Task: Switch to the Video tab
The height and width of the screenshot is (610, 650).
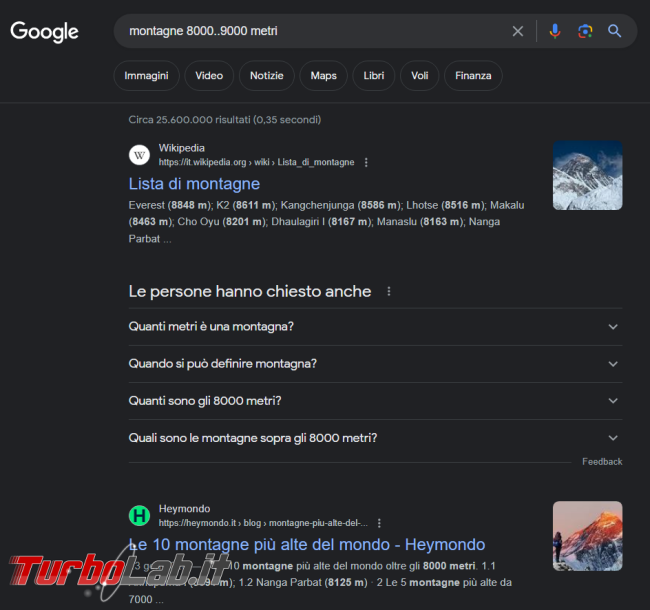Action: pyautogui.click(x=209, y=75)
